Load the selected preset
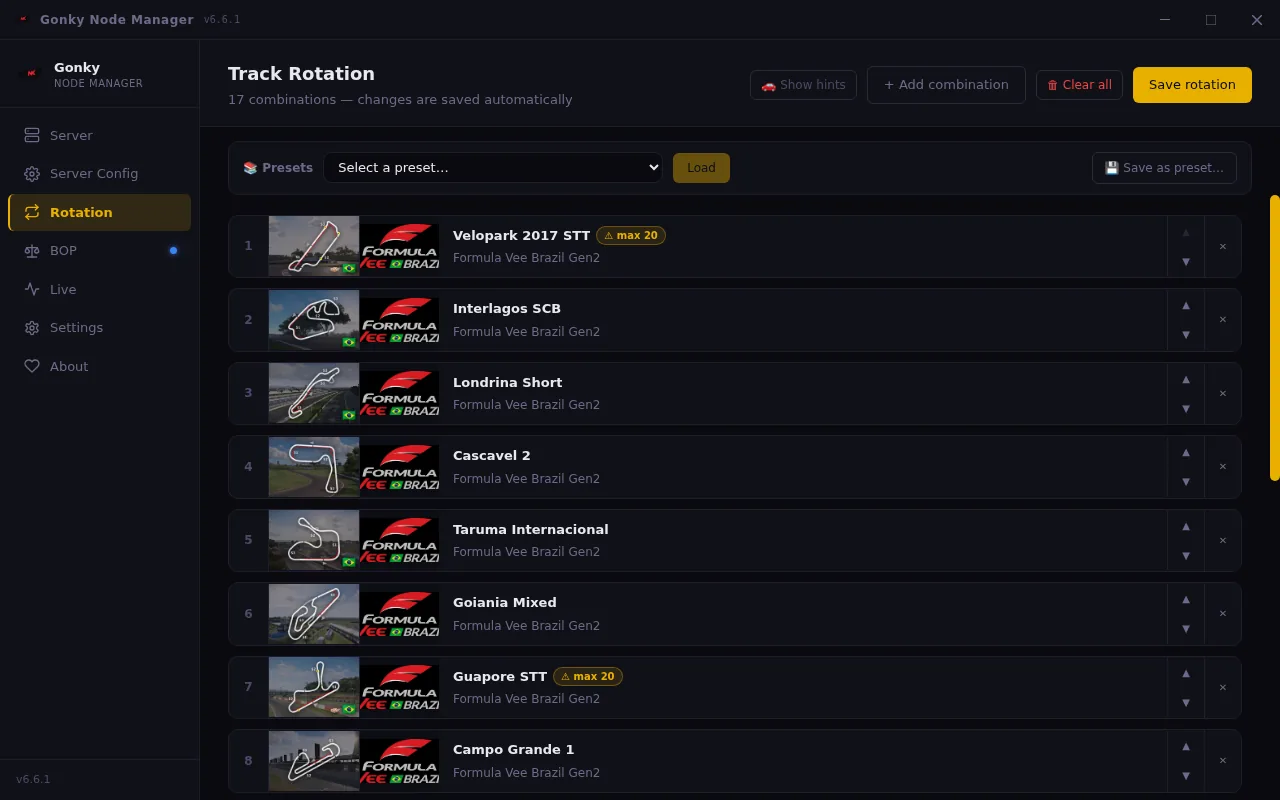1280x800 pixels. (x=701, y=168)
